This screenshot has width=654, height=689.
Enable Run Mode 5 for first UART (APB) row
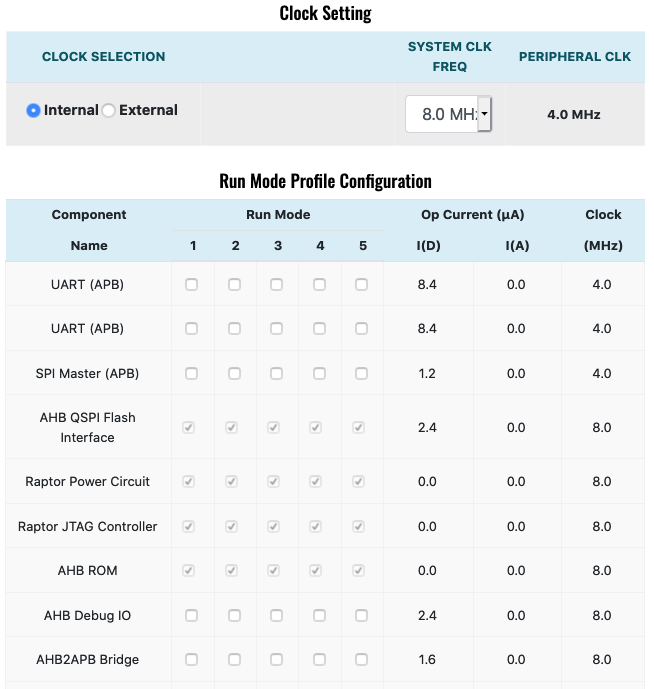(361, 285)
